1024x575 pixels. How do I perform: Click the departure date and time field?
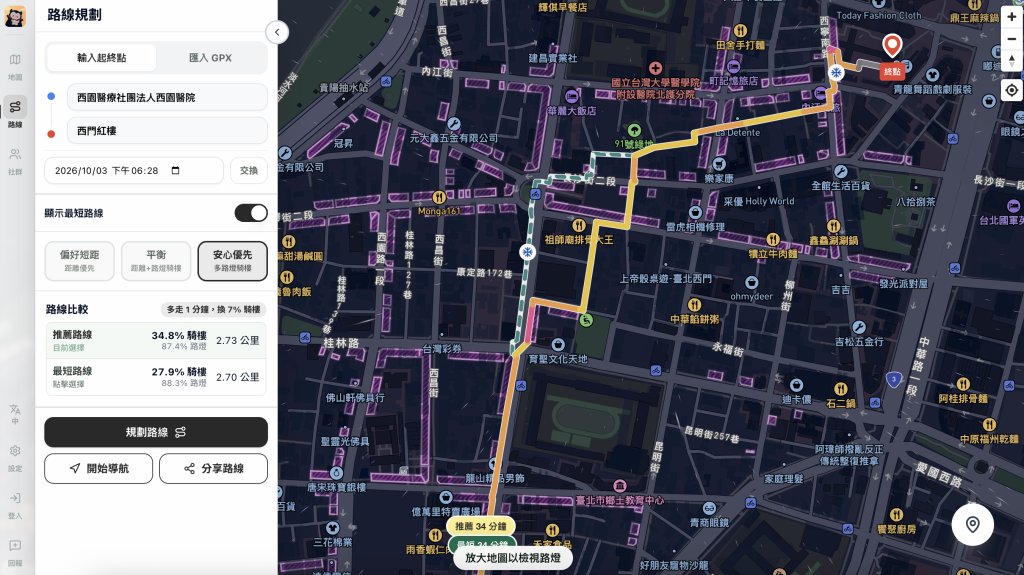(134, 171)
